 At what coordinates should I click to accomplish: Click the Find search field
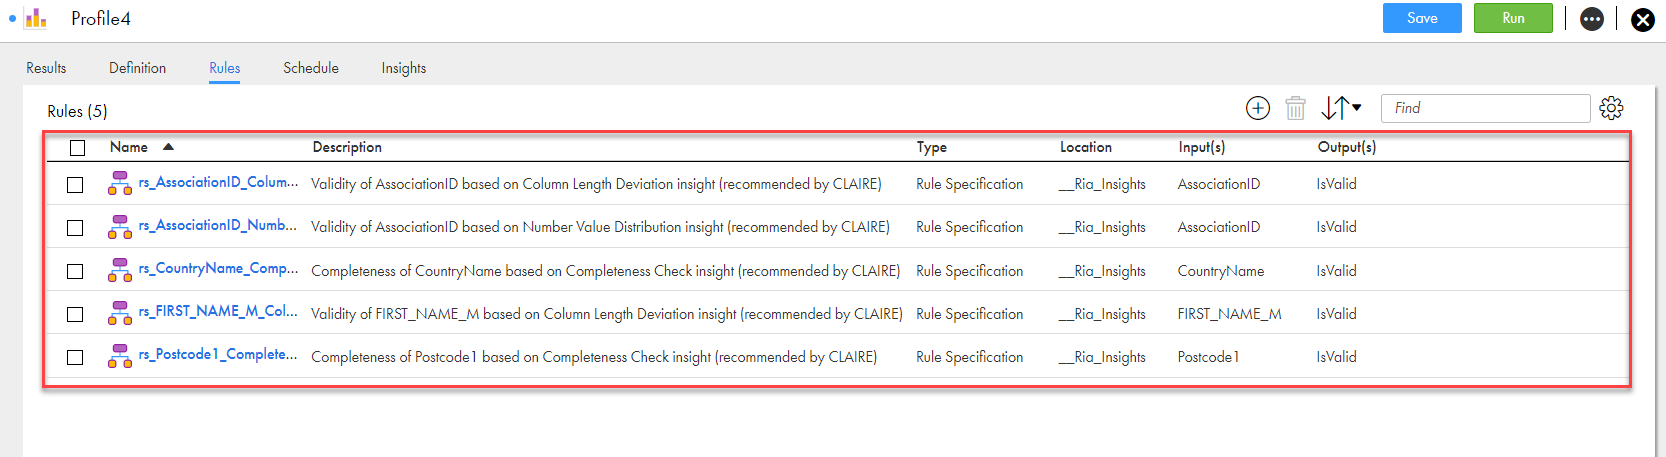tap(1486, 108)
